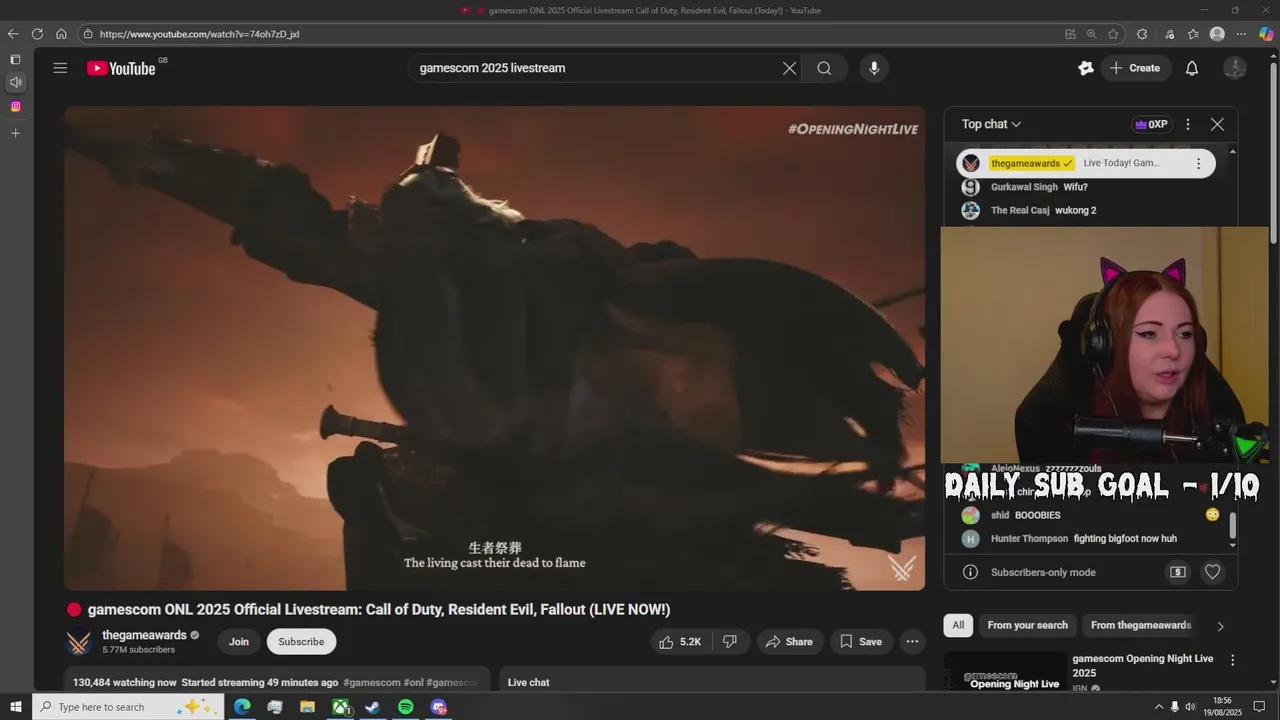1280x720 pixels.
Task: Show the next filter chips
Action: click(1220, 626)
